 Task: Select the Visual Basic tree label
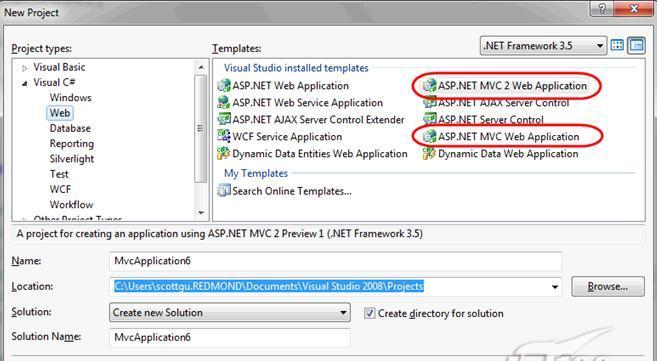[x=59, y=67]
